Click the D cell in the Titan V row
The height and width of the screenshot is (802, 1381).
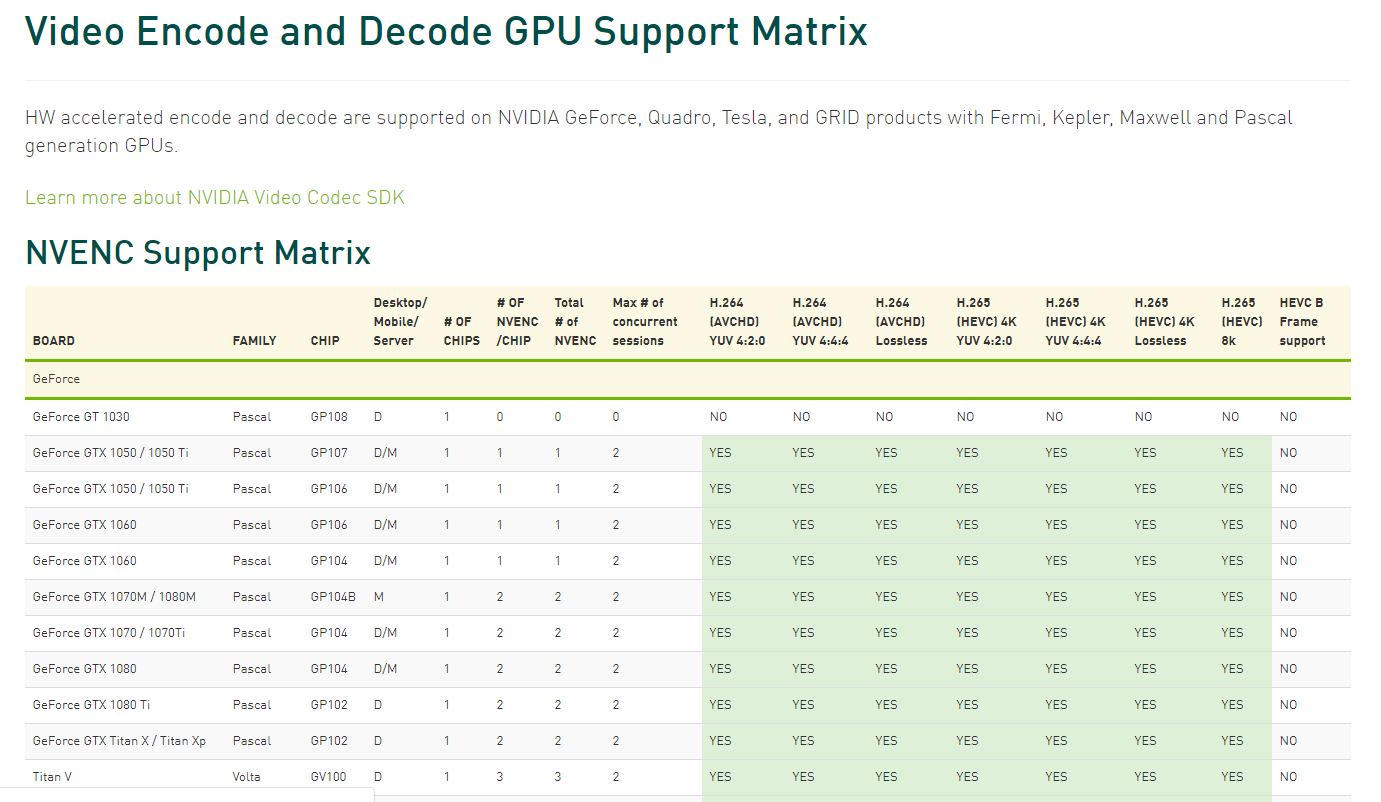point(378,777)
